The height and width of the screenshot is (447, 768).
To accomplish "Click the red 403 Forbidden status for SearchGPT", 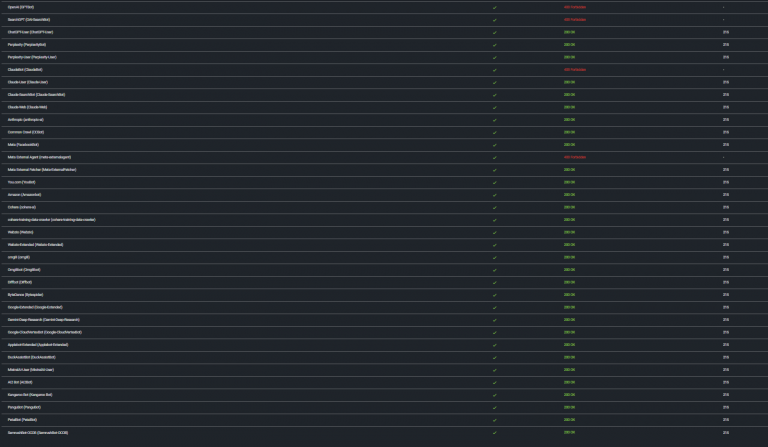I will tap(574, 19).
